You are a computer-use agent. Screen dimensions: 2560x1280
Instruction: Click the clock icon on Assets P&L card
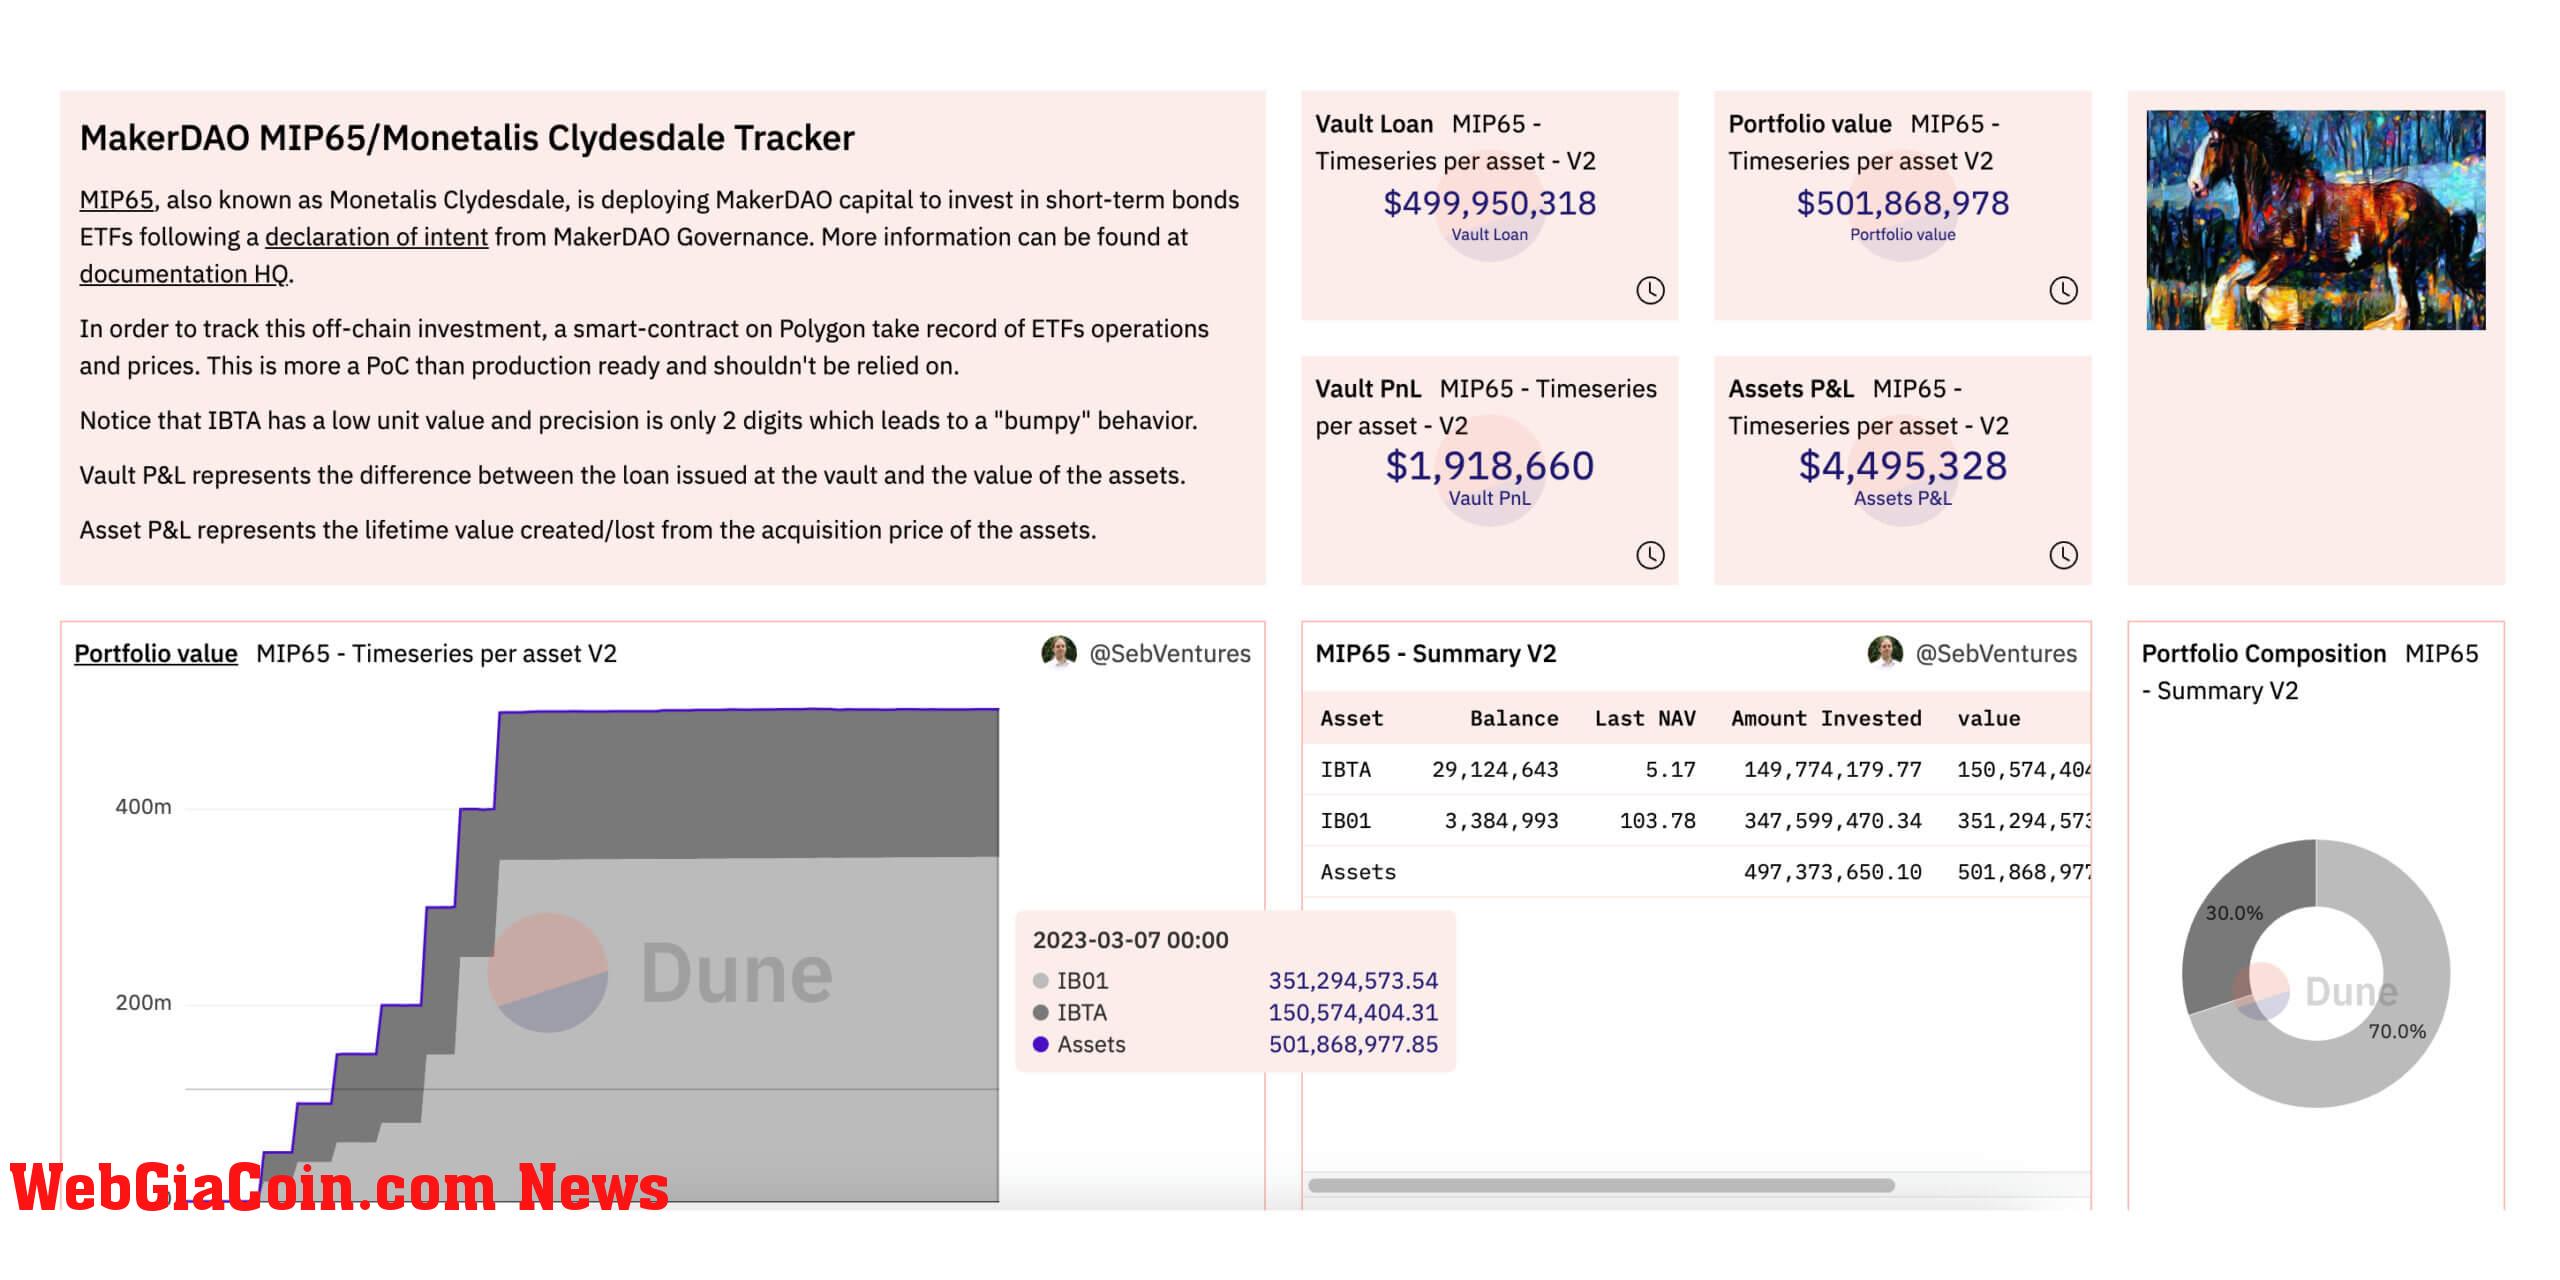tap(2063, 555)
